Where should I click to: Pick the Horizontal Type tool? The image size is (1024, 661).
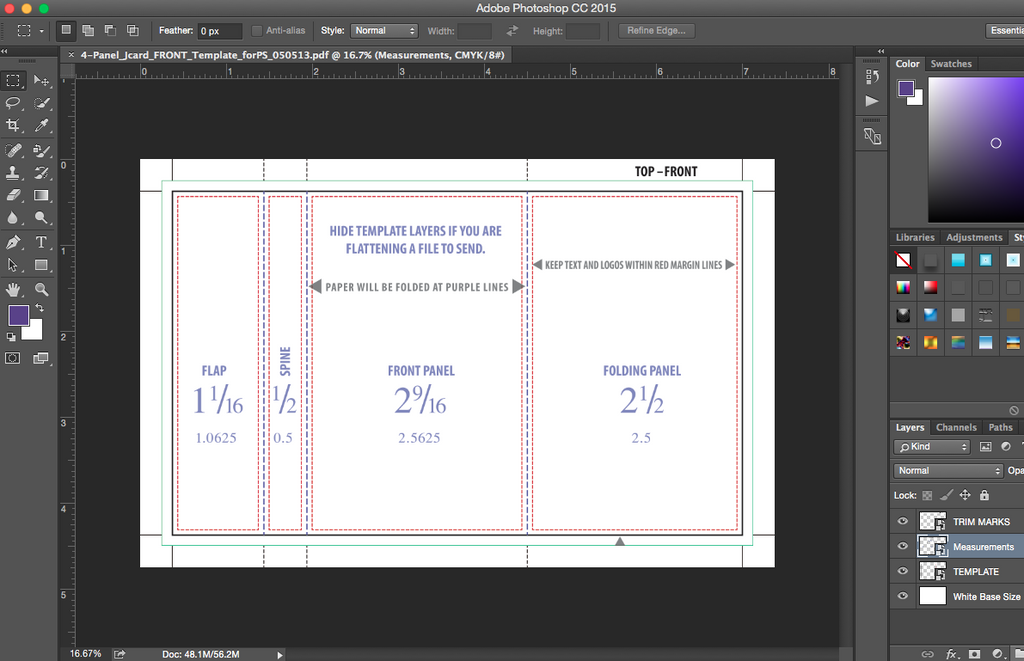point(42,242)
